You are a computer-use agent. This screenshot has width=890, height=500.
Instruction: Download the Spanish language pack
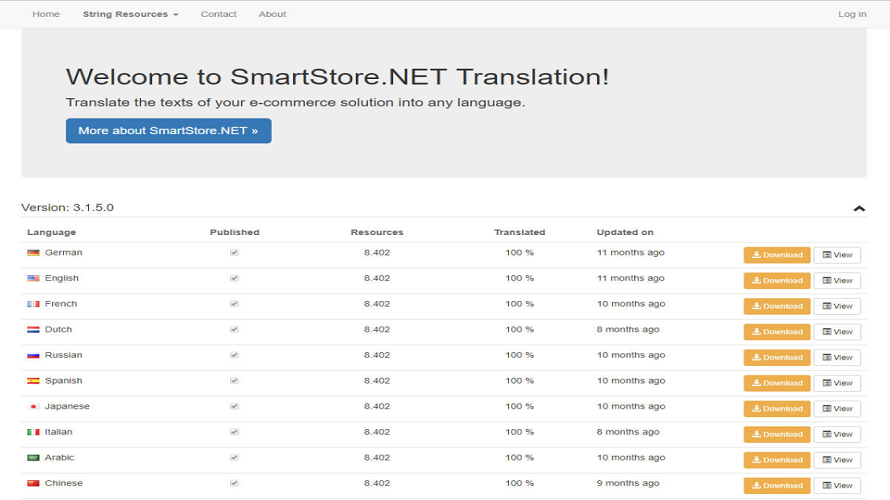[x=777, y=383]
